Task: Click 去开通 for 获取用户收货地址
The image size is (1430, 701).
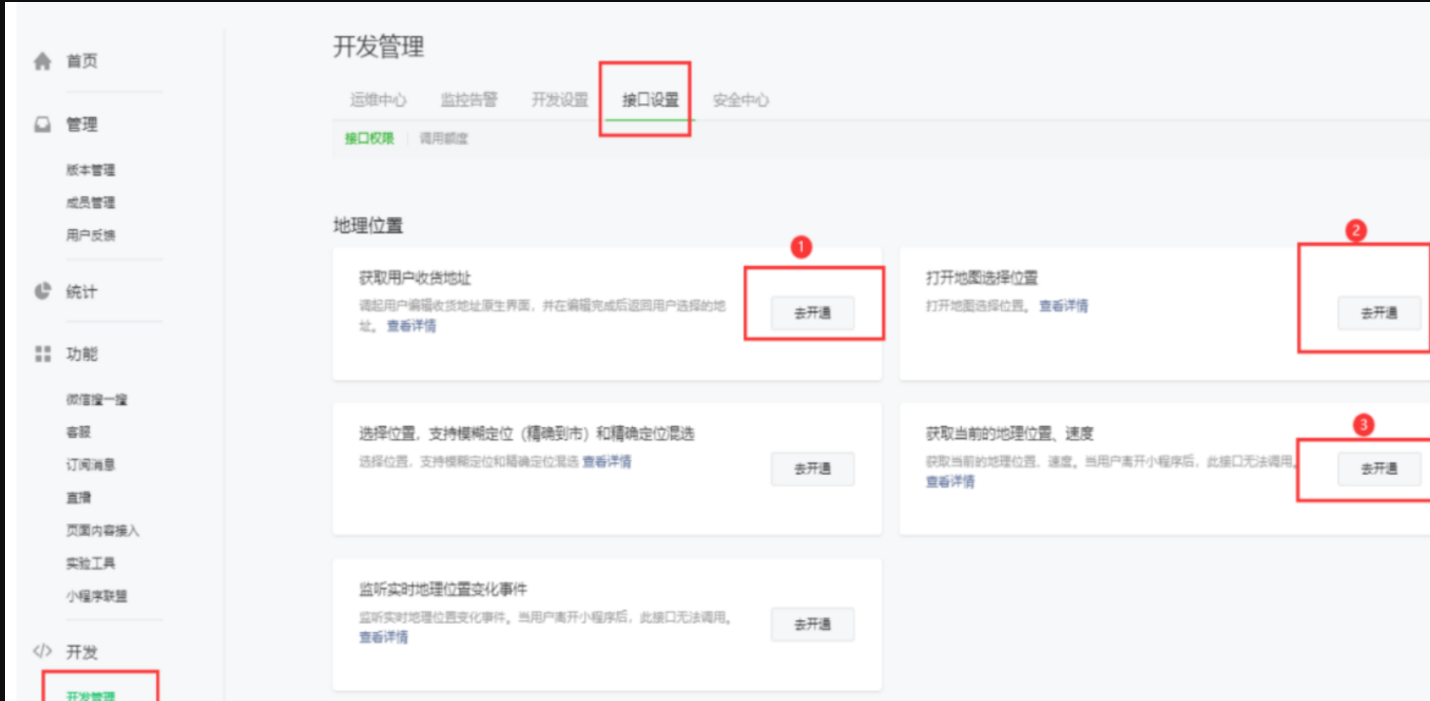Action: click(x=812, y=313)
